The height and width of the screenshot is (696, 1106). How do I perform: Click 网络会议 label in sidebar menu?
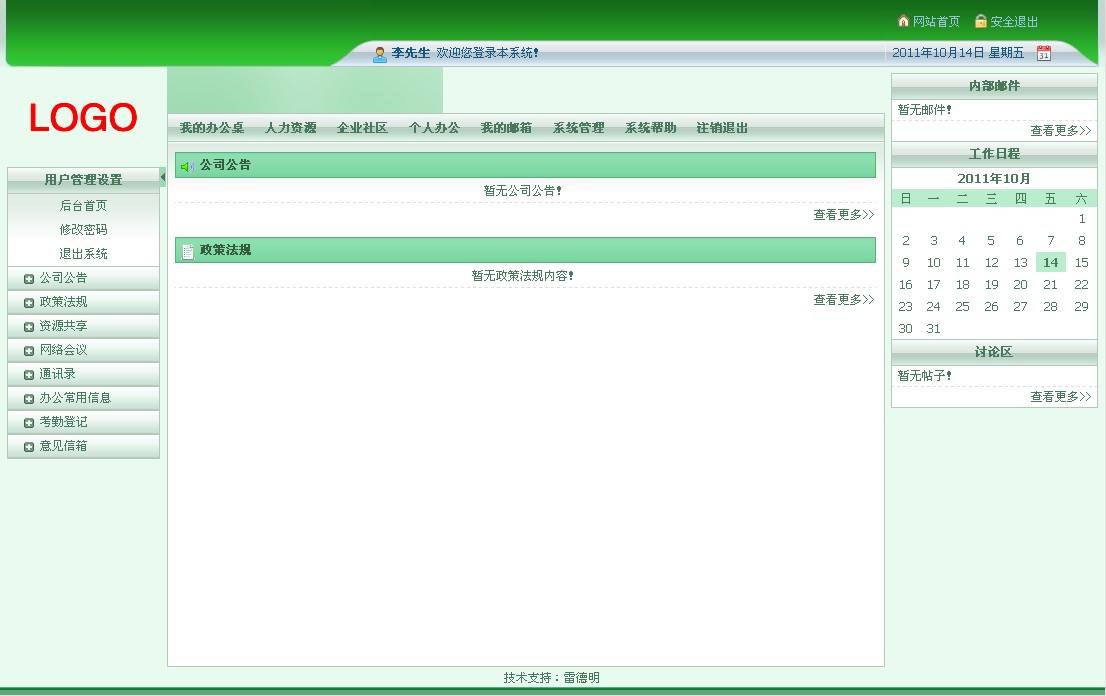pyautogui.click(x=63, y=350)
